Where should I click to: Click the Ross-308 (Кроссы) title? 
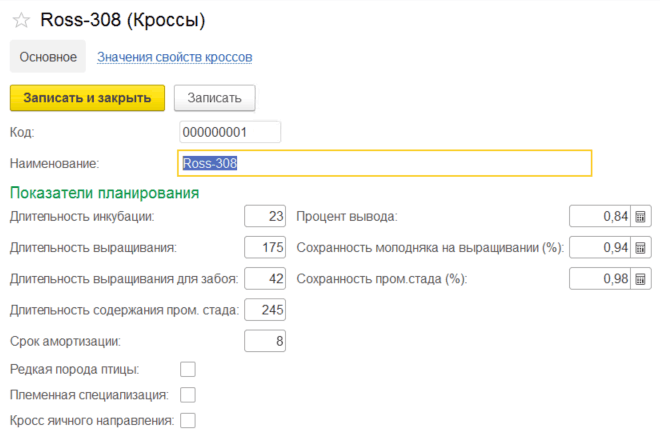(x=123, y=20)
